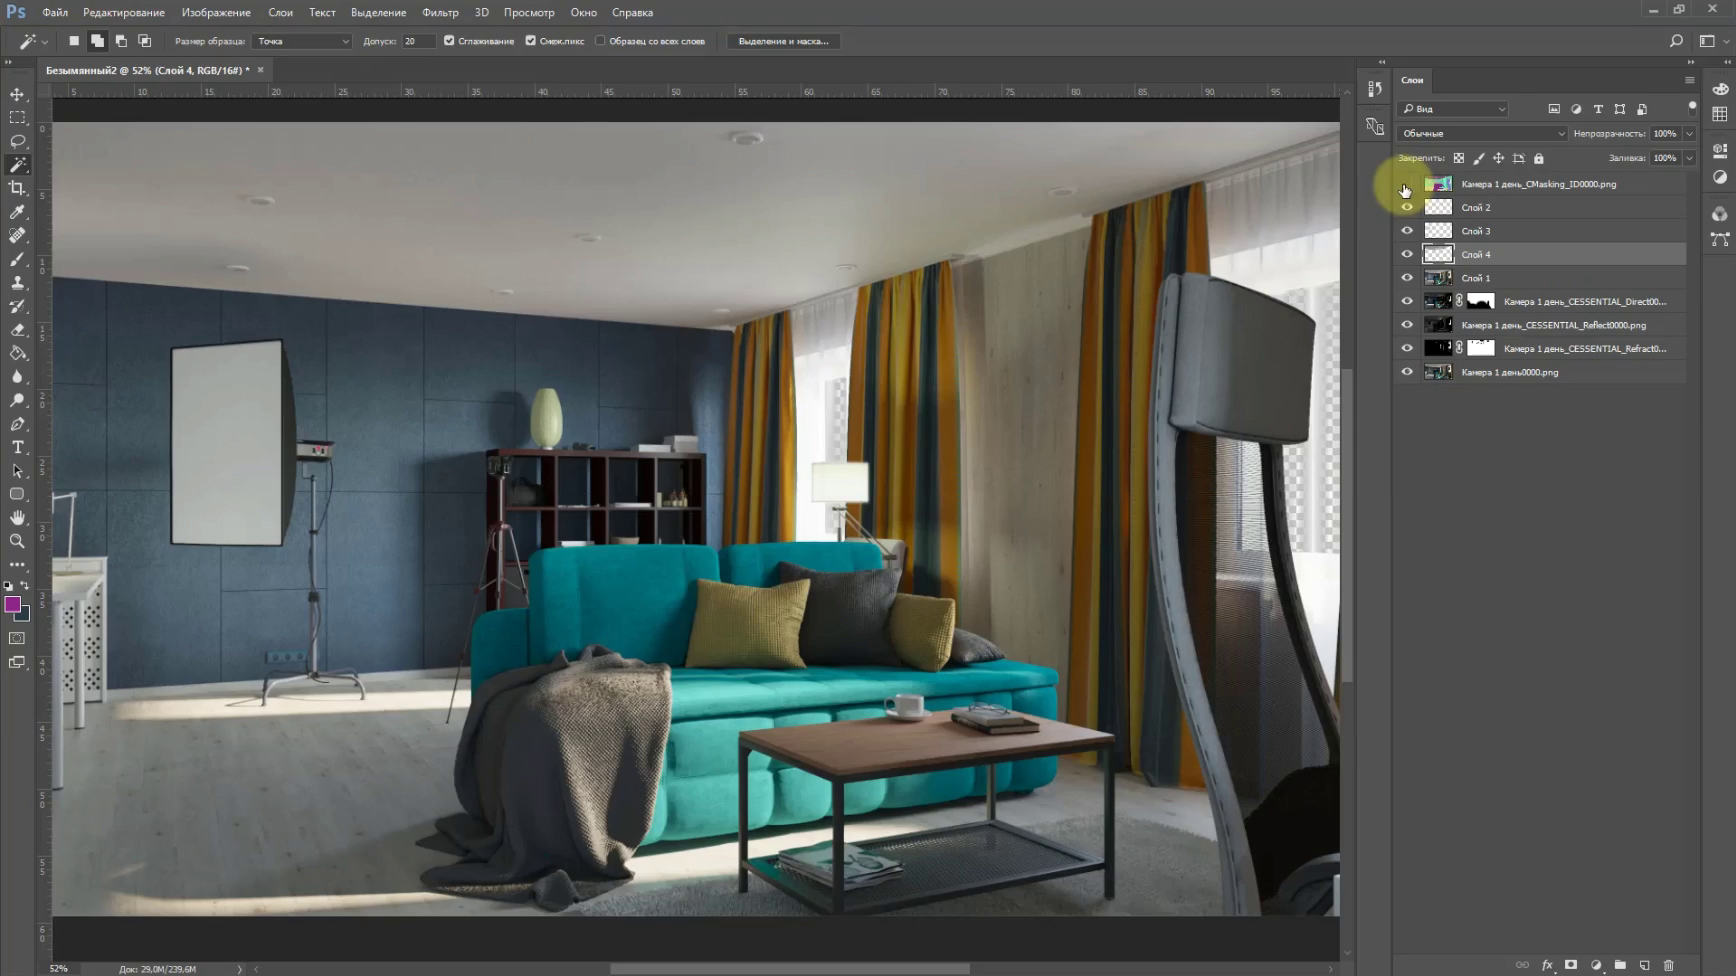This screenshot has height=976, width=1736.
Task: Activate the Hand tool
Action: [x=17, y=518]
